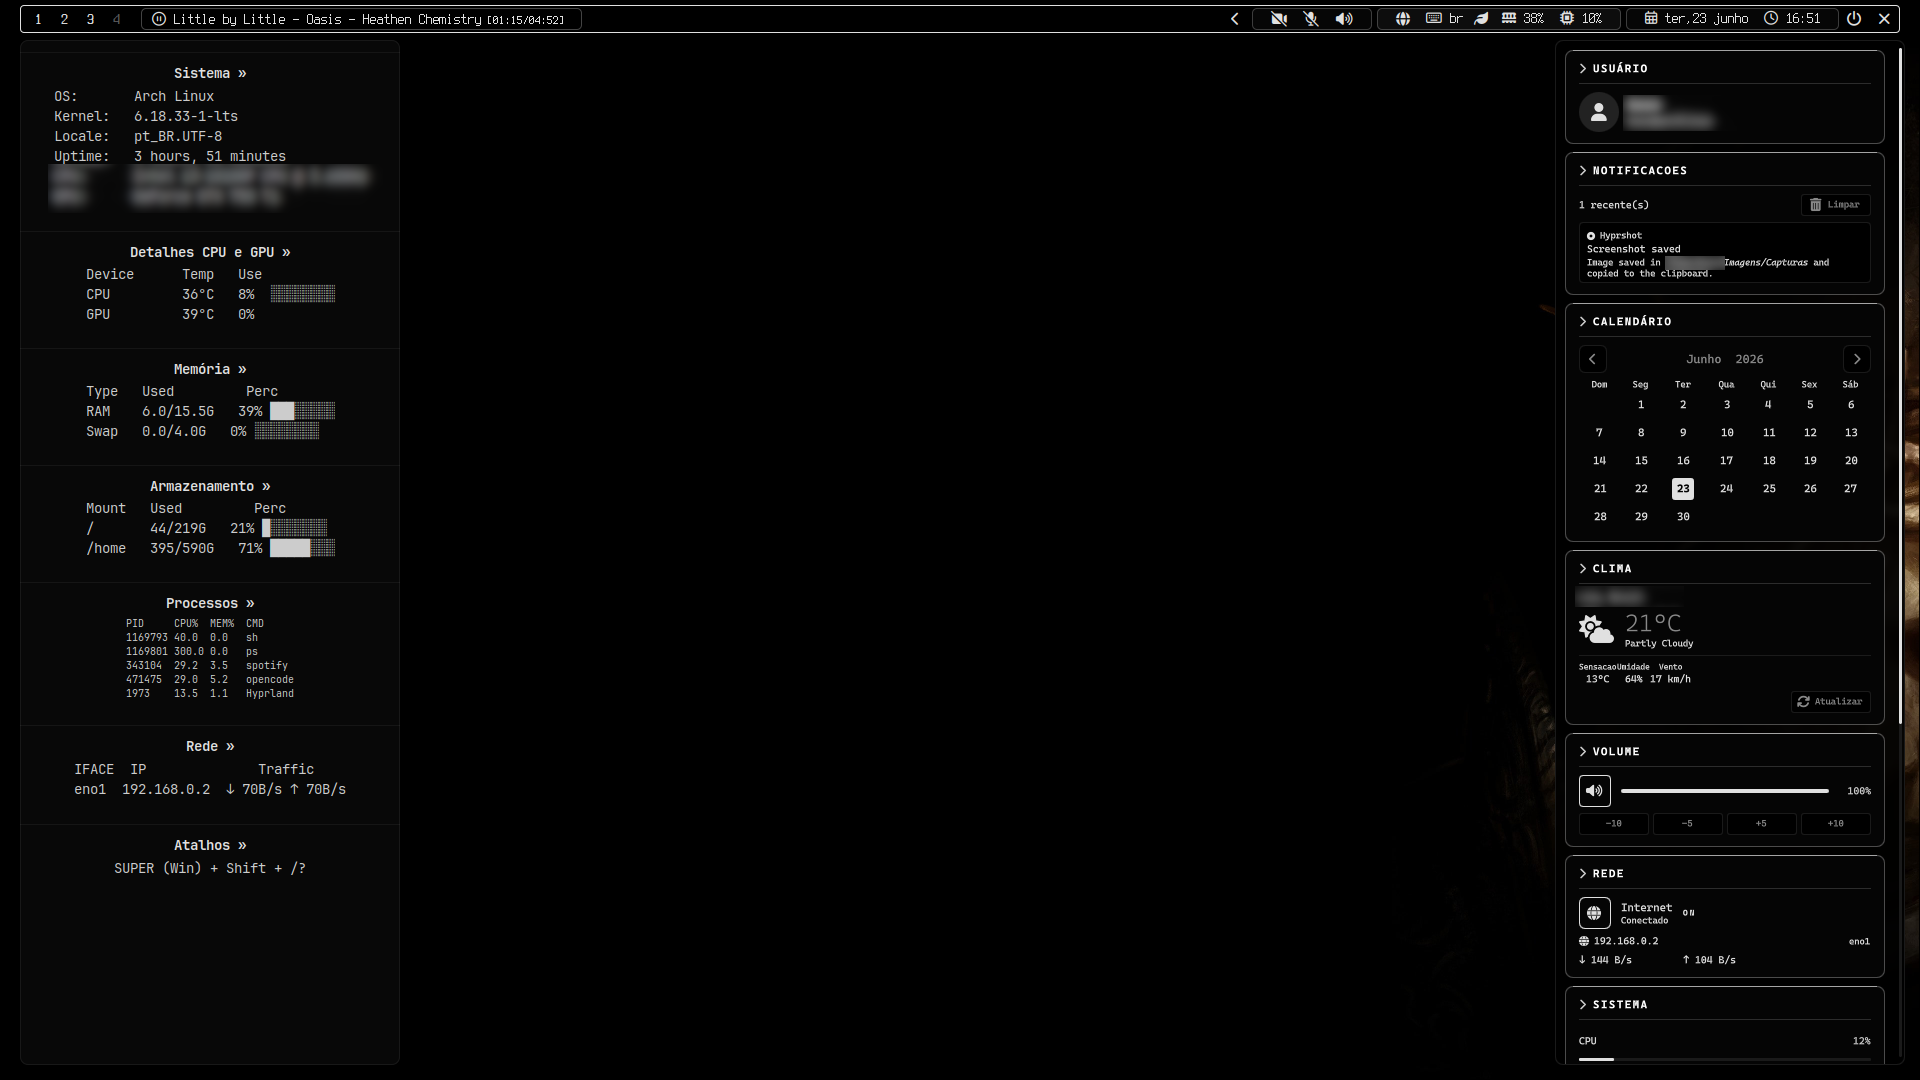
Task: Open the network globe icon in top bar
Action: coord(1403,19)
